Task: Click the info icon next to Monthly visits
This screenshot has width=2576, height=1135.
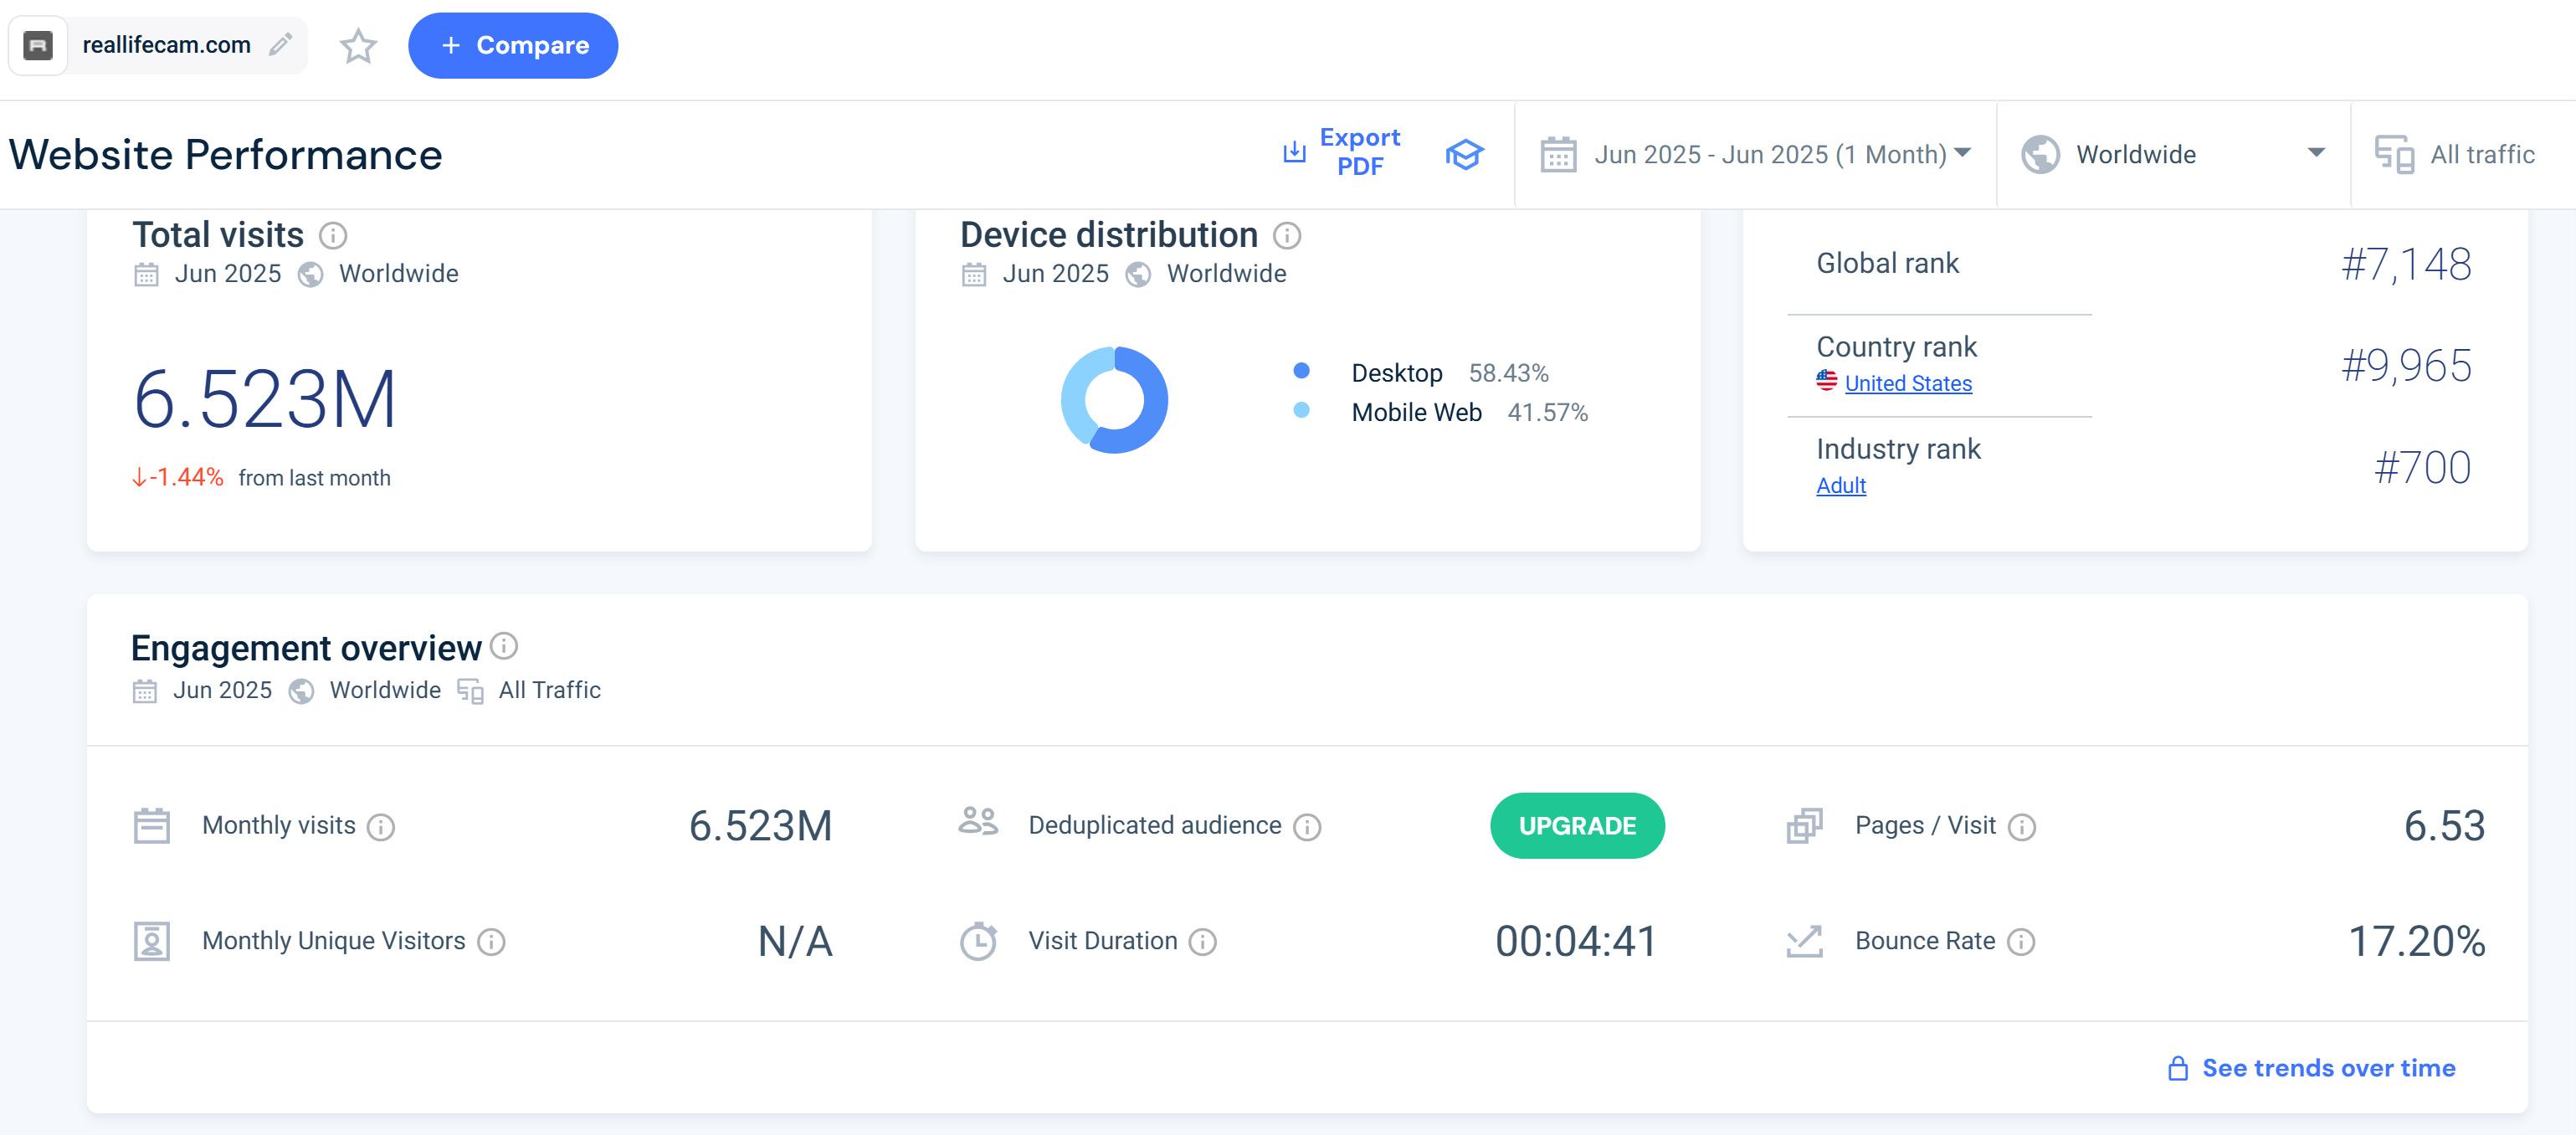Action: (x=381, y=827)
